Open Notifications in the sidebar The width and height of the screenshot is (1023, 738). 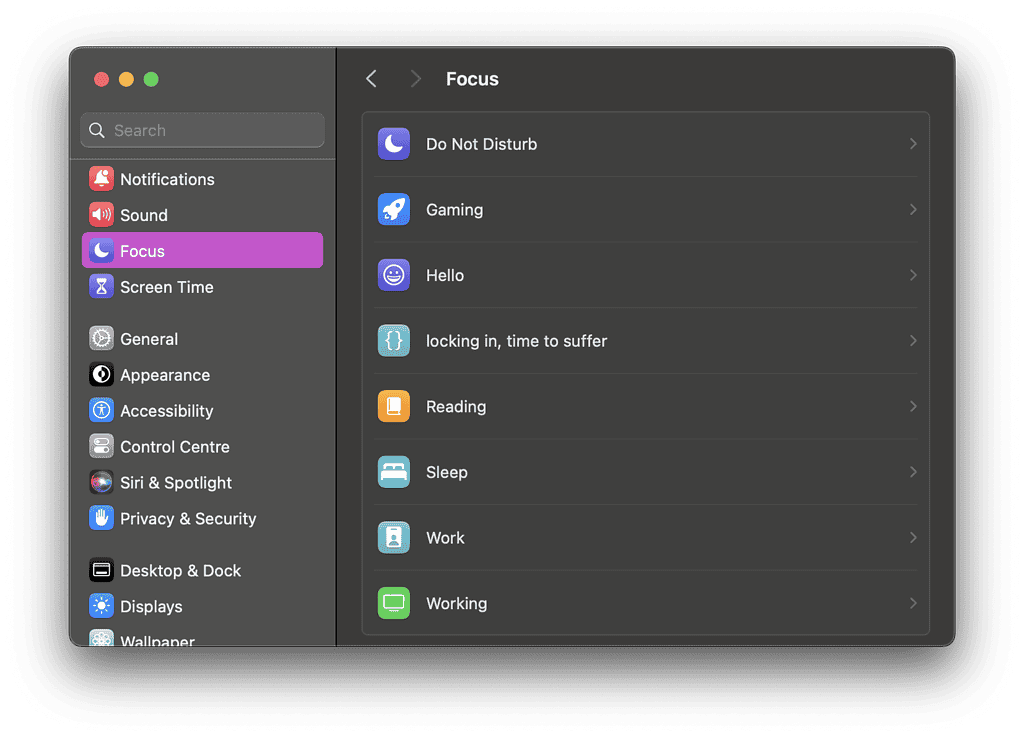(x=167, y=179)
